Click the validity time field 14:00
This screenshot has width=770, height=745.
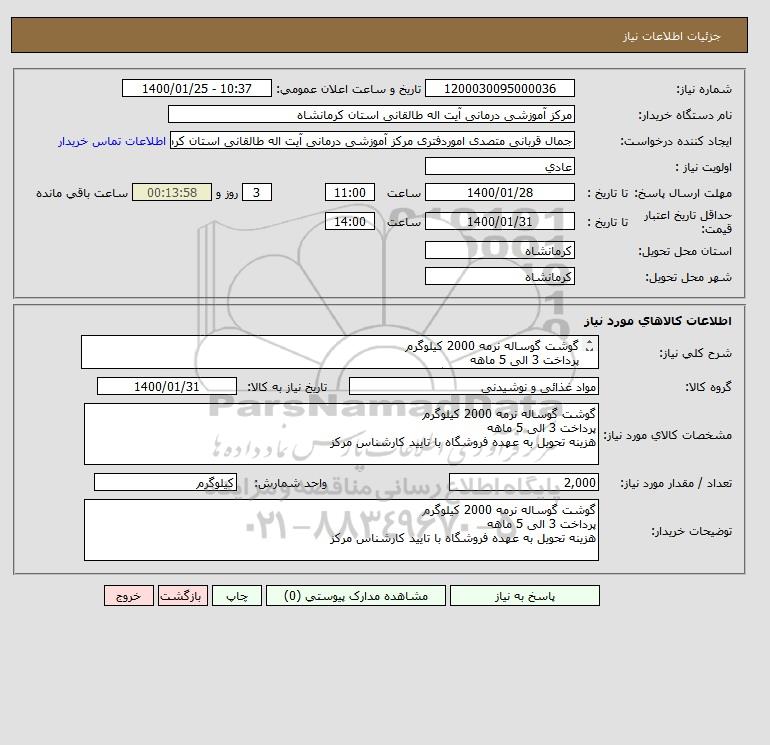pyautogui.click(x=350, y=221)
